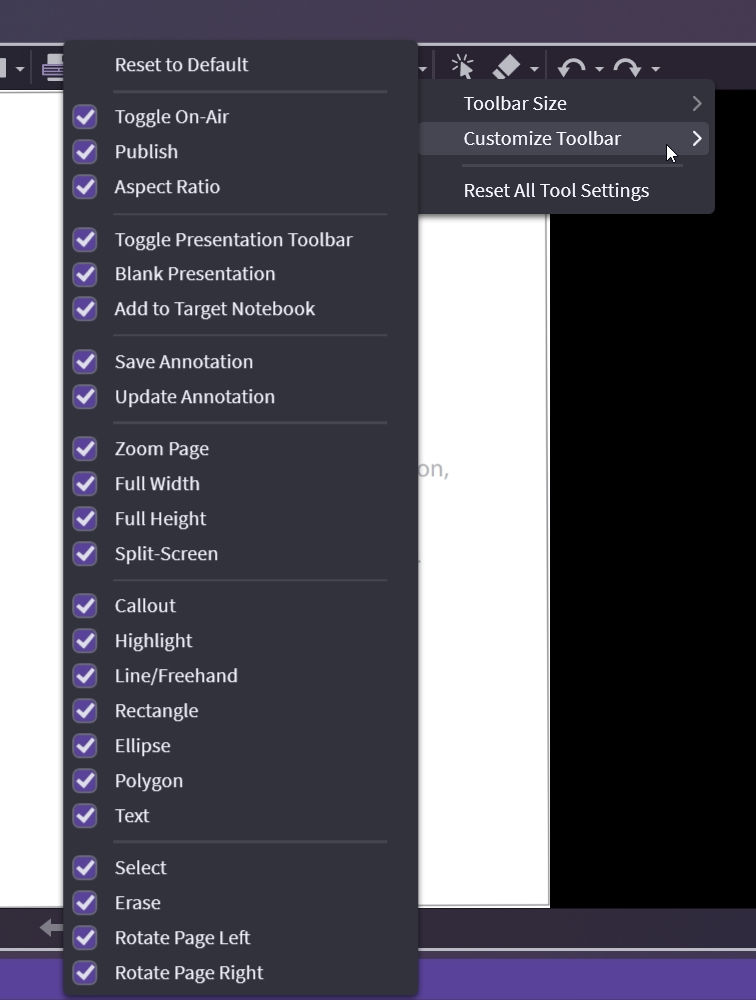Open the Undo history dropdown arrow
Image resolution: width=756 pixels, height=1000 pixels.
pyautogui.click(x=599, y=69)
